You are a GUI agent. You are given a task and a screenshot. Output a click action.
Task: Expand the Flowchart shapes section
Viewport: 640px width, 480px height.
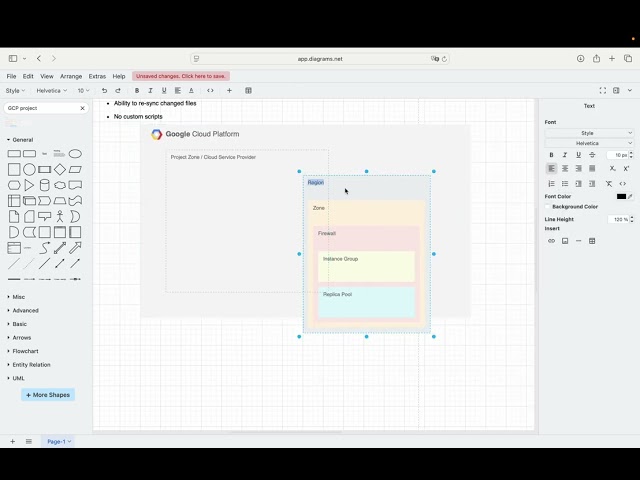click(23, 351)
